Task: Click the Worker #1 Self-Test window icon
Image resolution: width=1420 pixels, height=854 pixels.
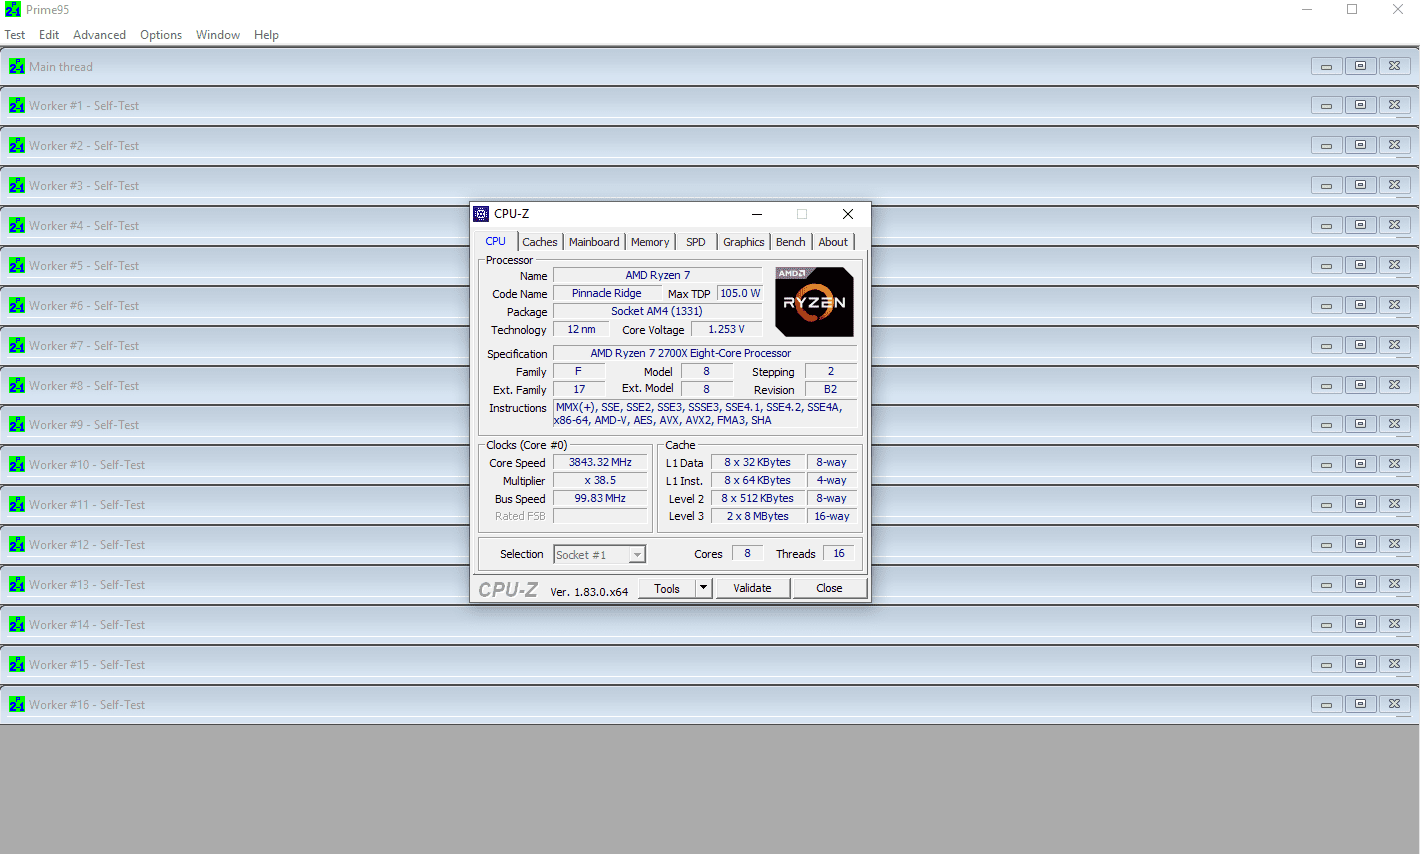Action: pyautogui.click(x=17, y=105)
